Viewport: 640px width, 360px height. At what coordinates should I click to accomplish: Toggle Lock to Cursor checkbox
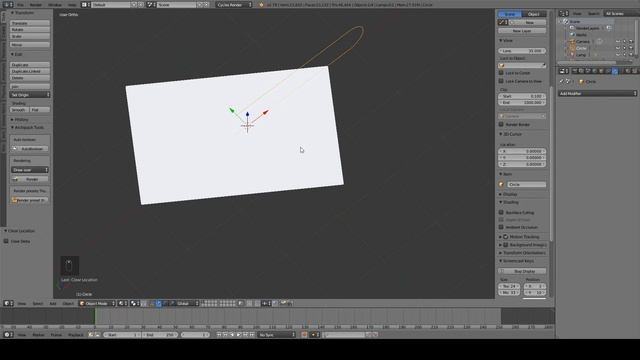pyautogui.click(x=501, y=73)
